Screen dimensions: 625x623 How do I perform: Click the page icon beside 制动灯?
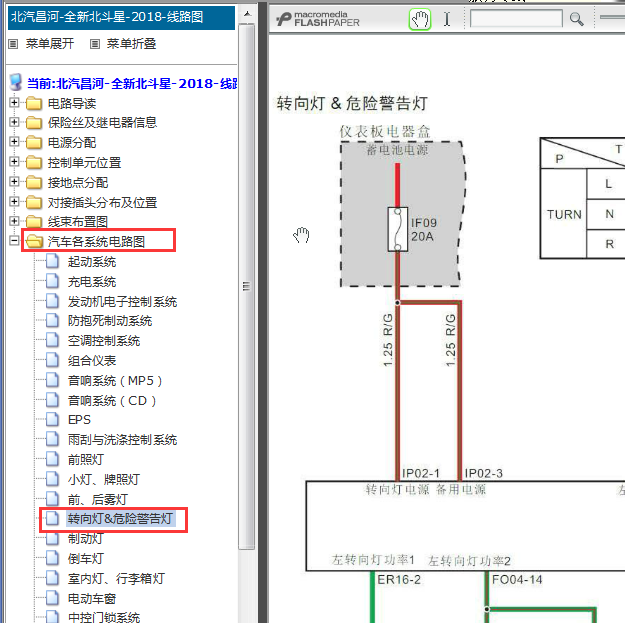pyautogui.click(x=52, y=538)
